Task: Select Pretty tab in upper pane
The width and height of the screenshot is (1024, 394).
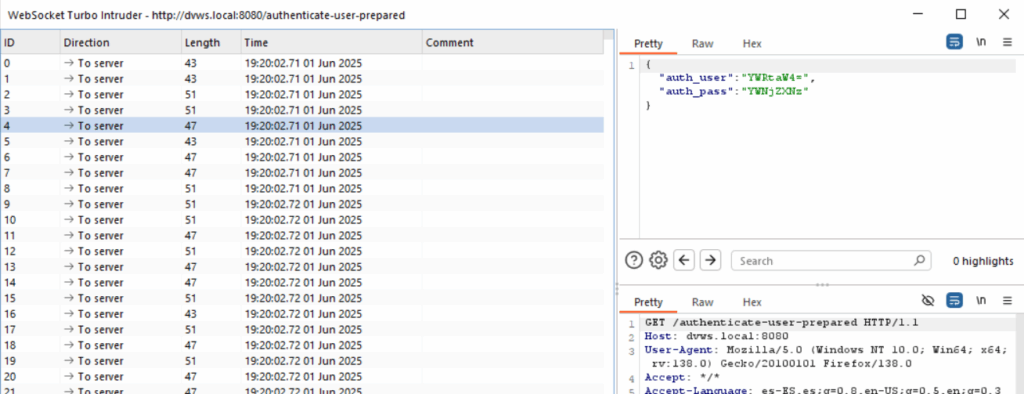Action: [648, 44]
